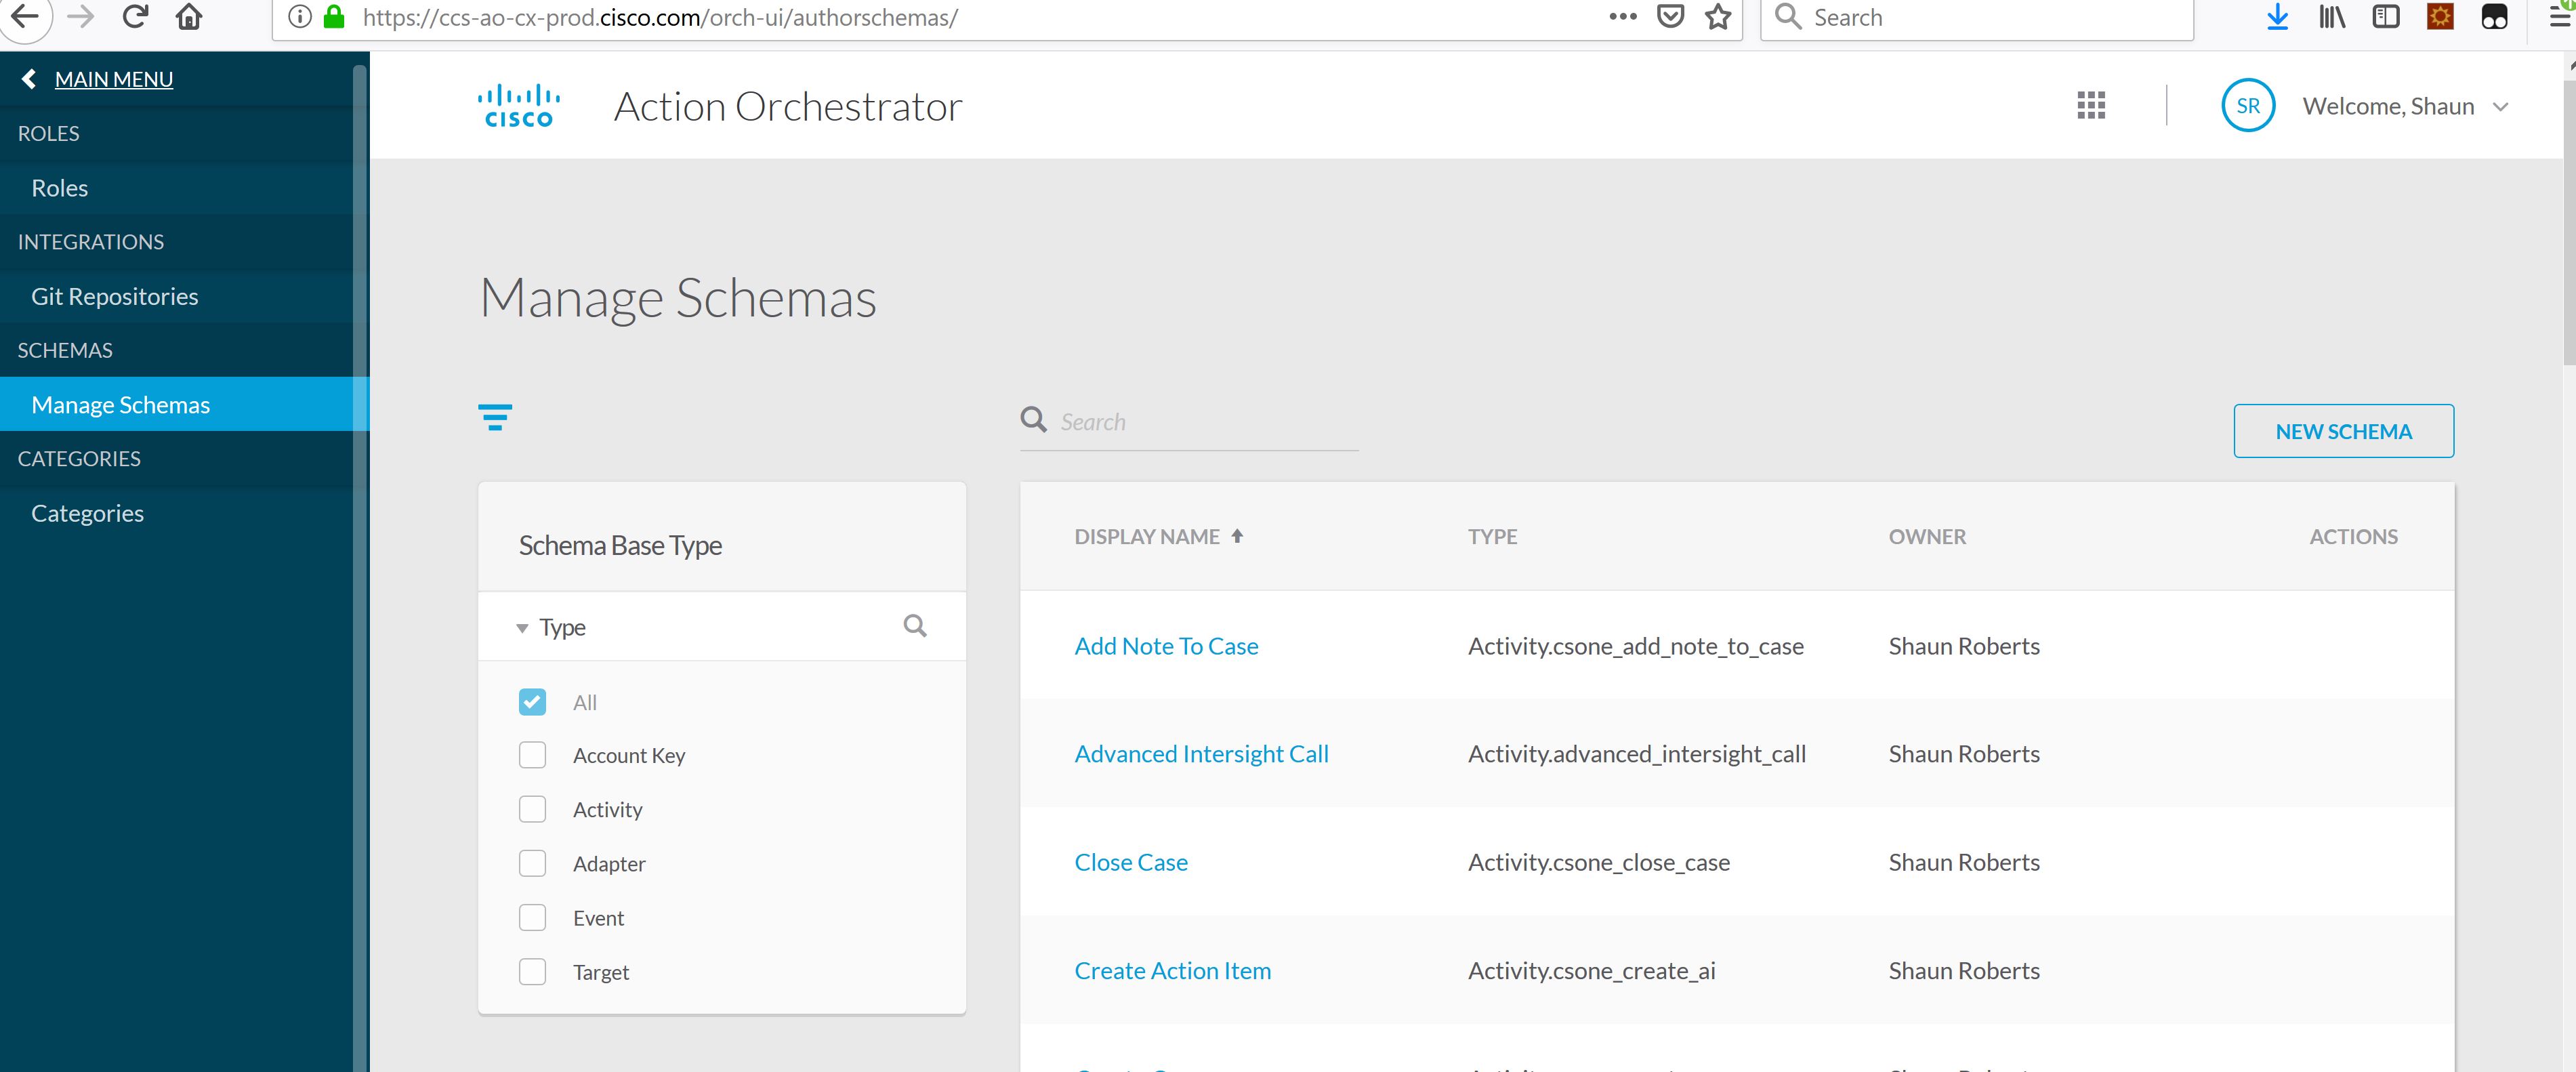Image resolution: width=2576 pixels, height=1072 pixels.
Task: Click Shaun Roberts owner in Close Case row
Action: (1963, 862)
